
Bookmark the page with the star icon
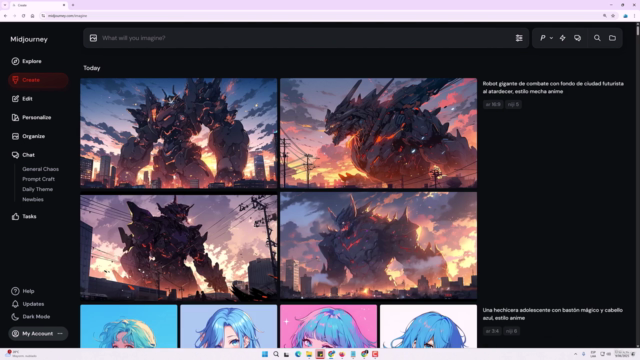pyautogui.click(x=613, y=16)
